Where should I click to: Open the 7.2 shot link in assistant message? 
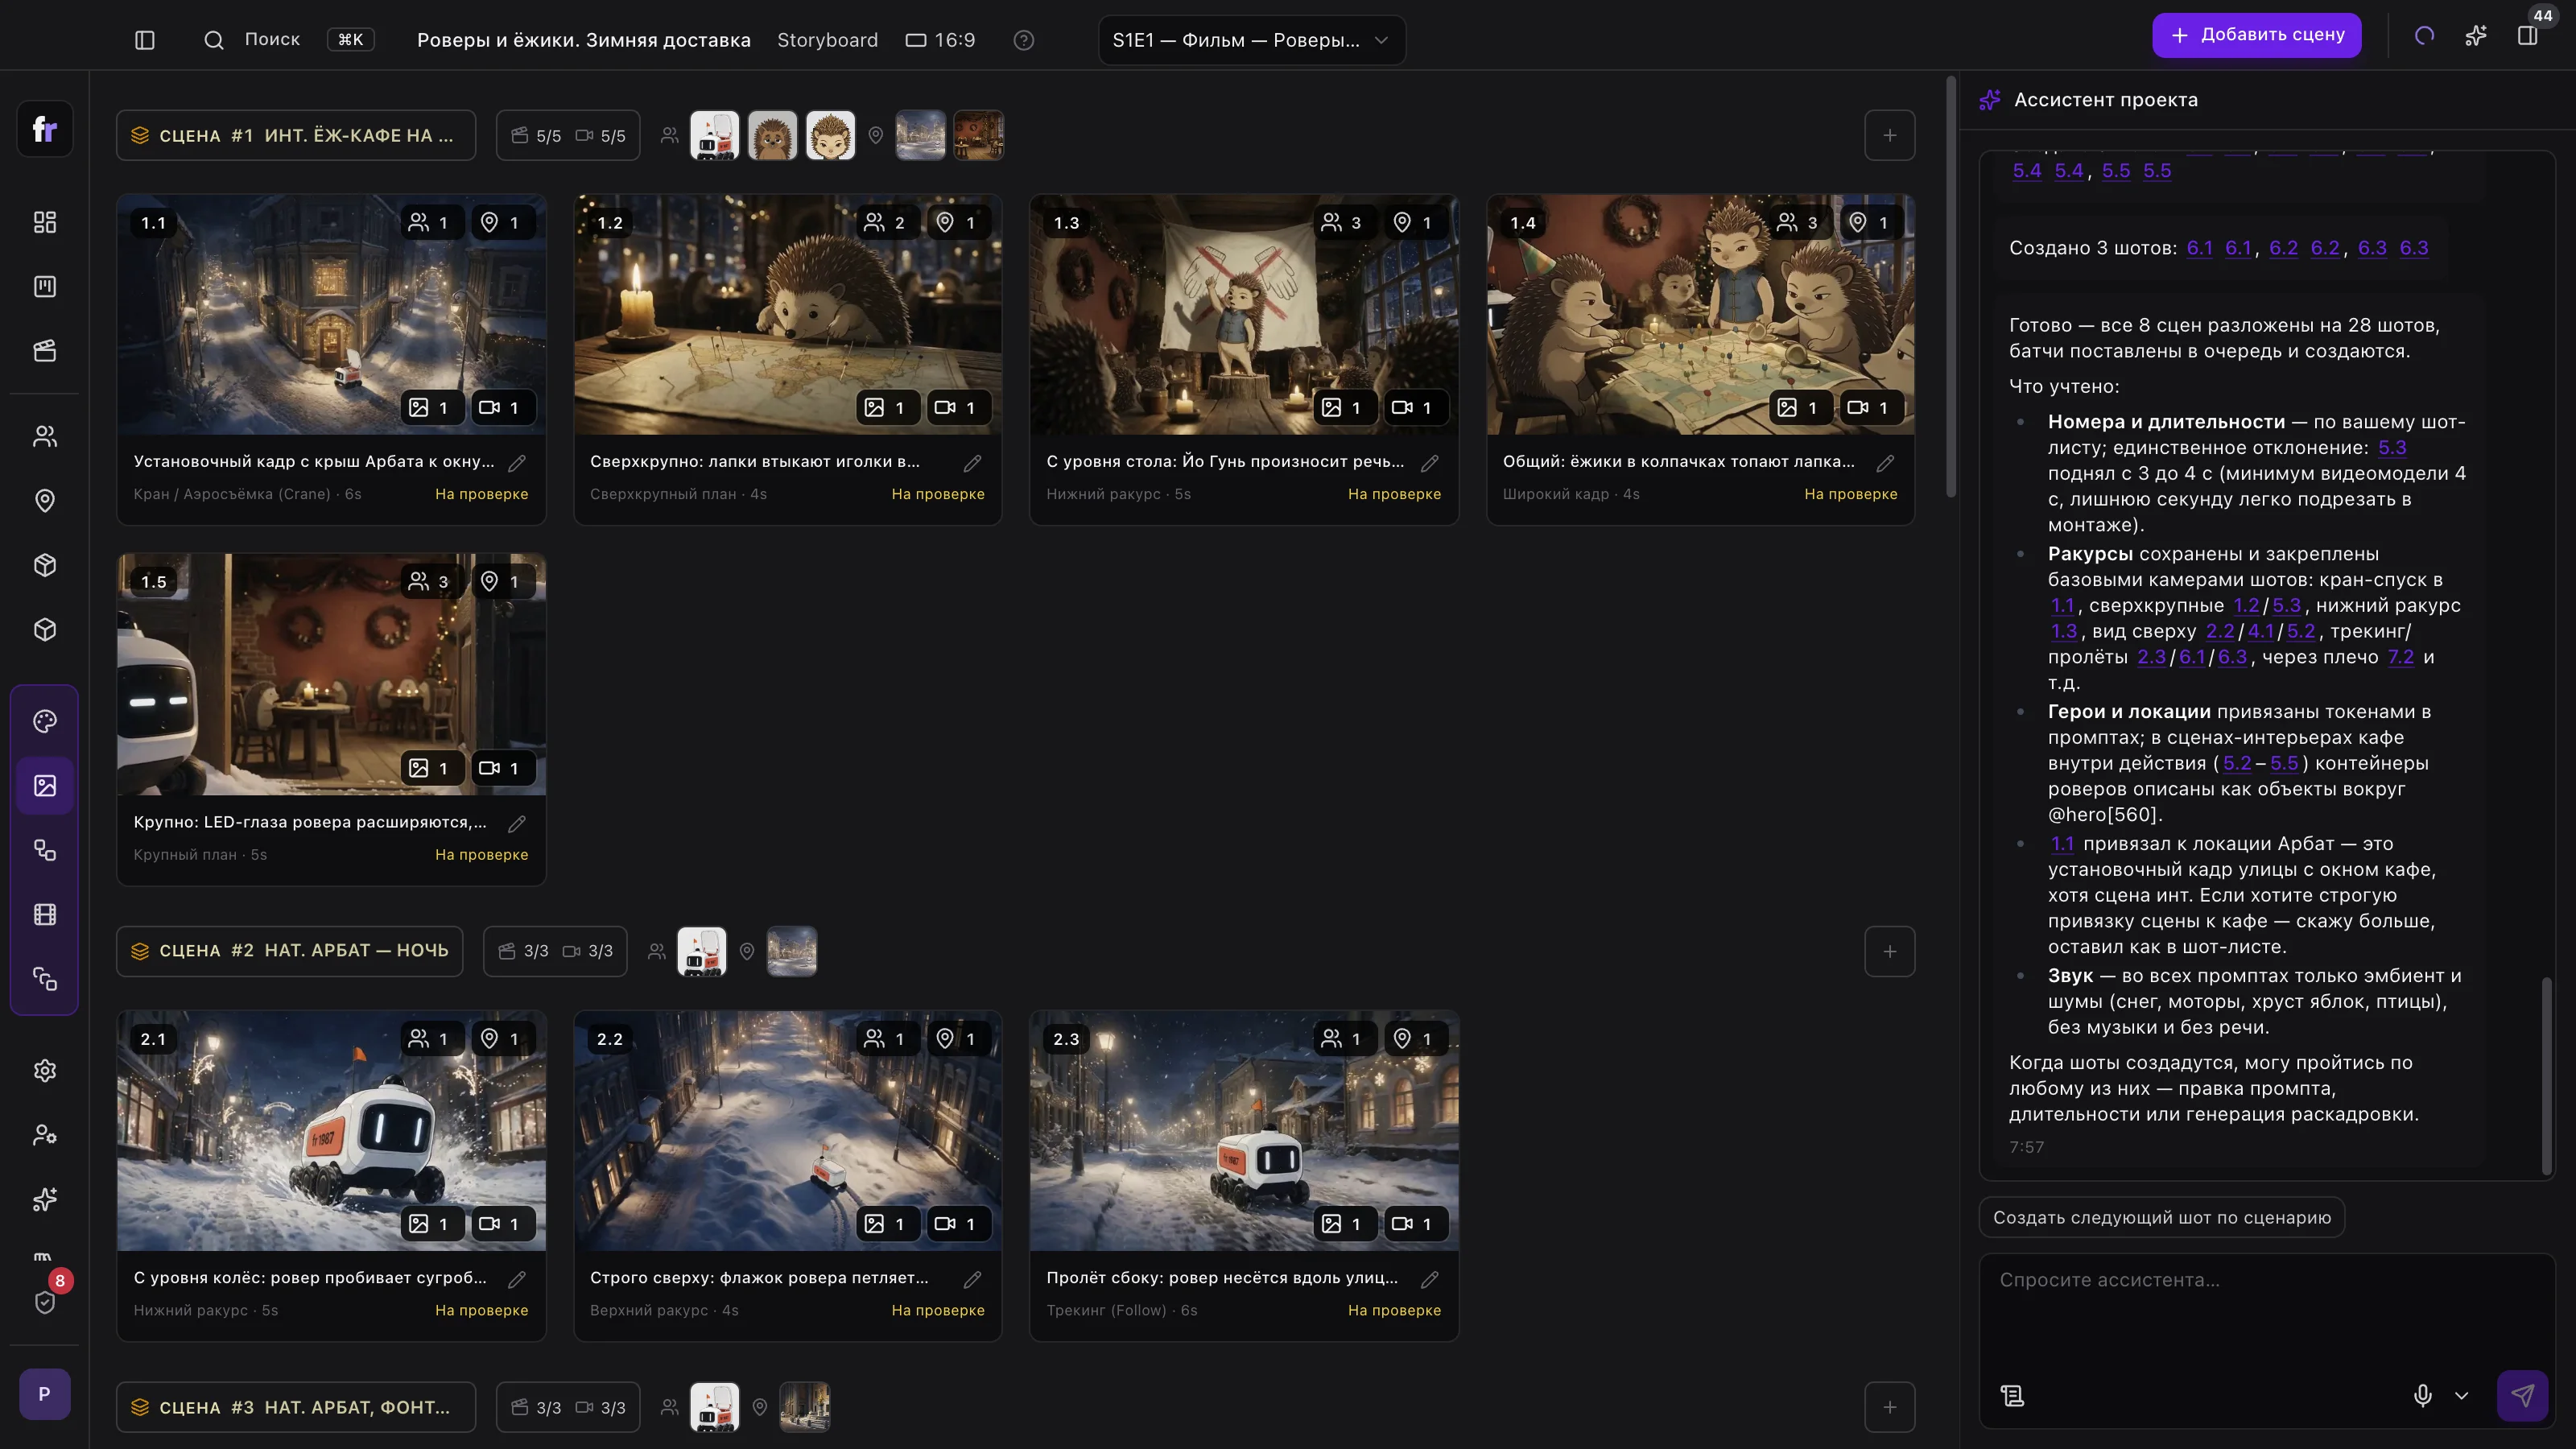(x=2400, y=657)
